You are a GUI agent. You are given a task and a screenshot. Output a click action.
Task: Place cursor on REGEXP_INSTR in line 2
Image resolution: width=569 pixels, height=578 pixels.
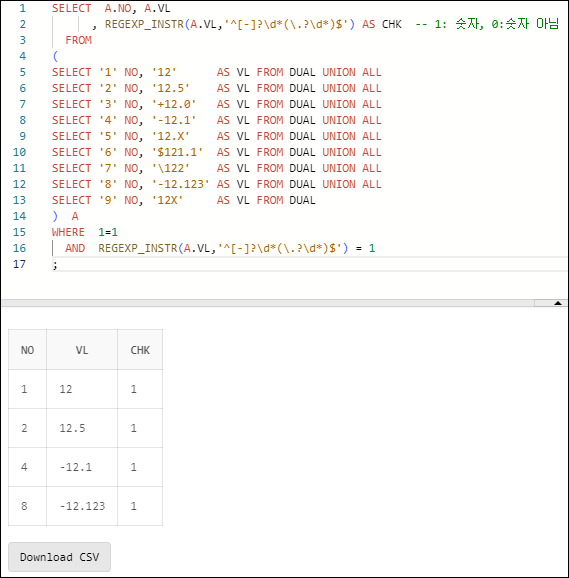pyautogui.click(x=144, y=24)
